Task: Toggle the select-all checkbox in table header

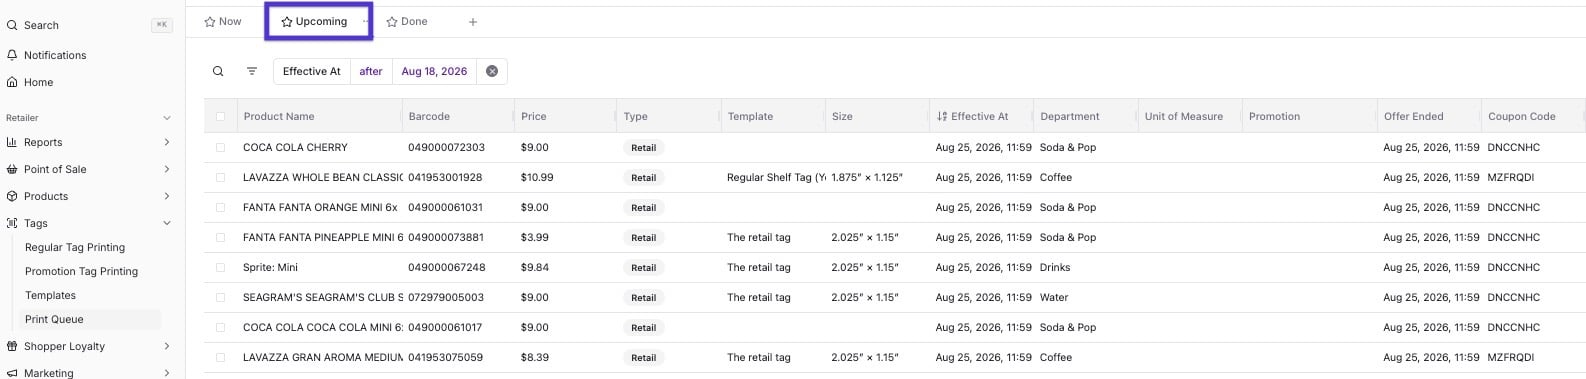Action: pos(220,116)
